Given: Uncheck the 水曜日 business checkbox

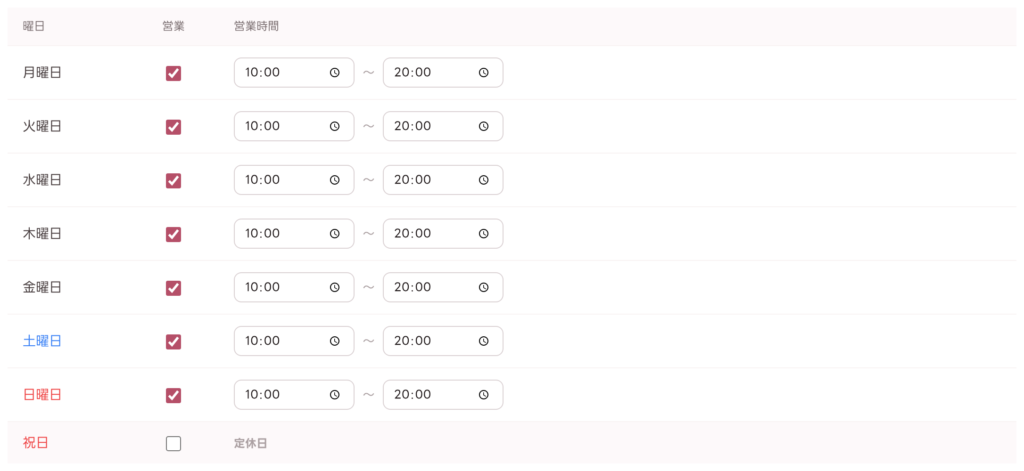Looking at the screenshot, I should (173, 180).
